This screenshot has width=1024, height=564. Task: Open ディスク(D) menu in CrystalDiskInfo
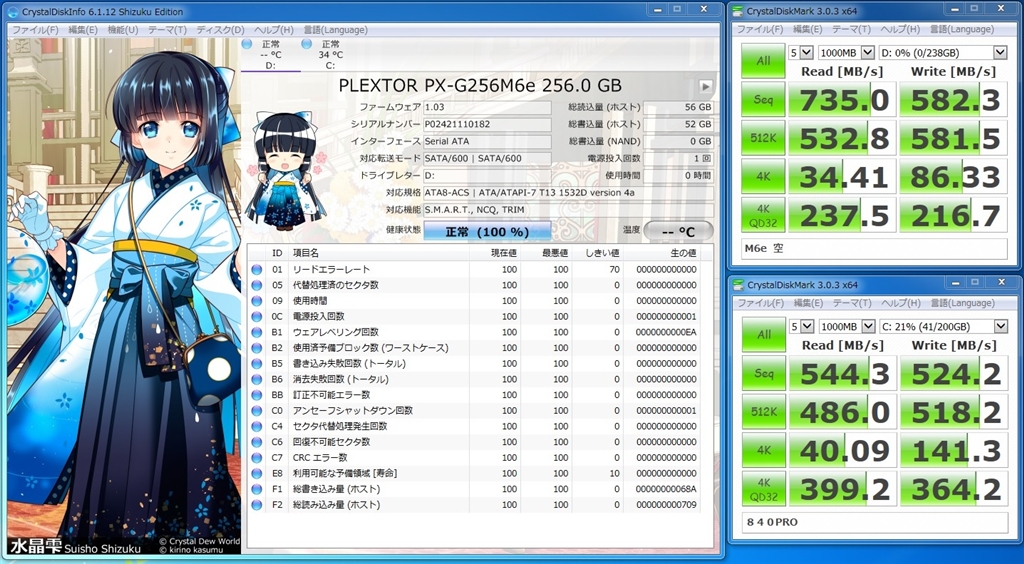[x=220, y=30]
